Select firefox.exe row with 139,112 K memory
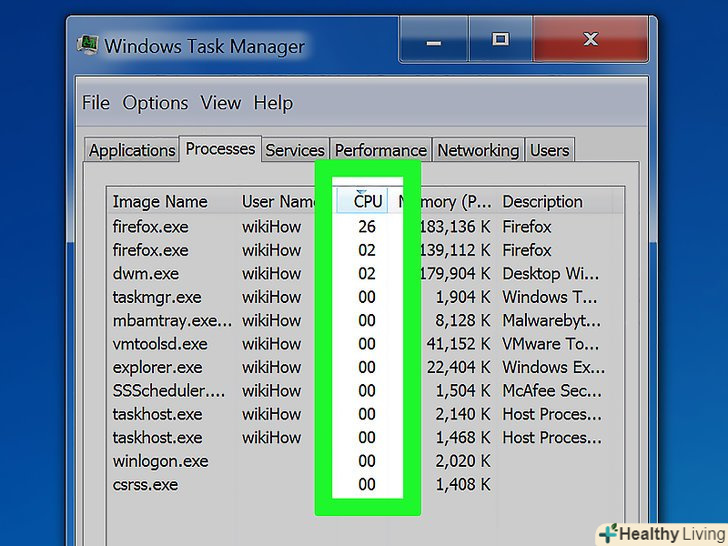 (365, 250)
